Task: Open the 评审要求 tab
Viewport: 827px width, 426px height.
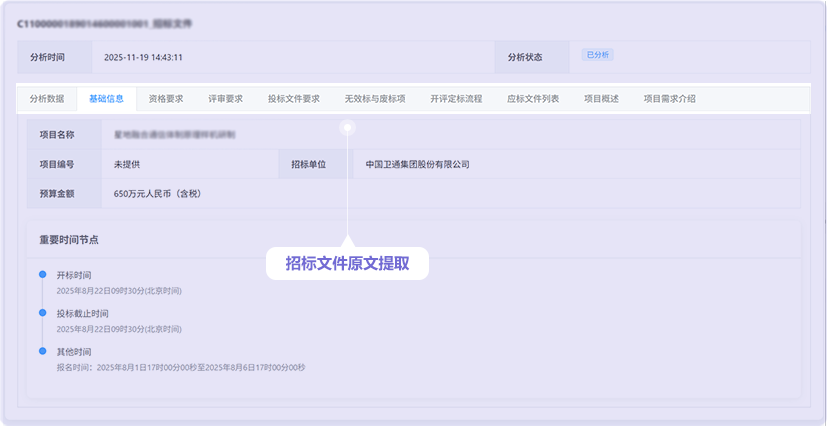Action: pos(225,99)
